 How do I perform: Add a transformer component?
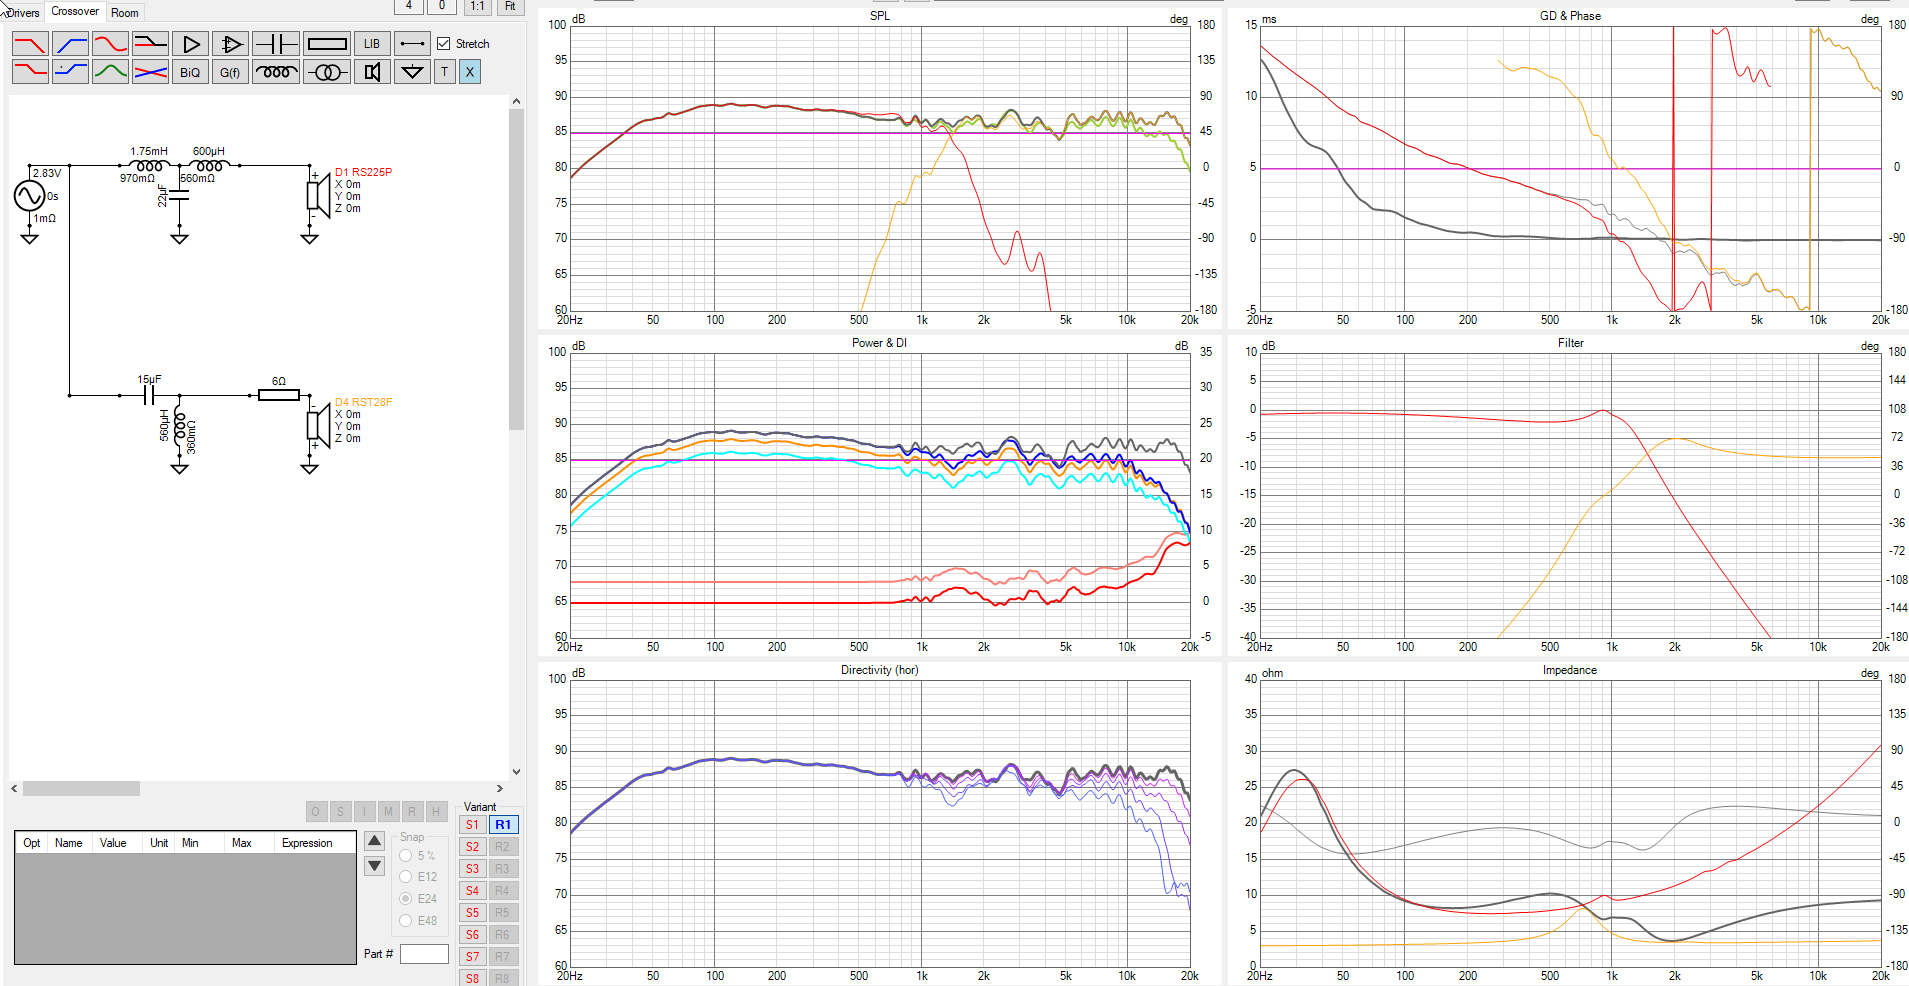click(327, 72)
